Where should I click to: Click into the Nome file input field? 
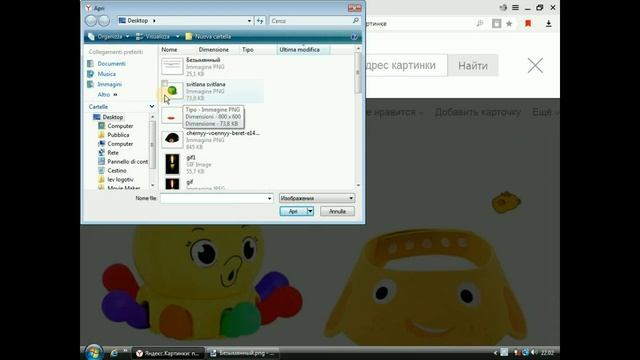tap(213, 198)
